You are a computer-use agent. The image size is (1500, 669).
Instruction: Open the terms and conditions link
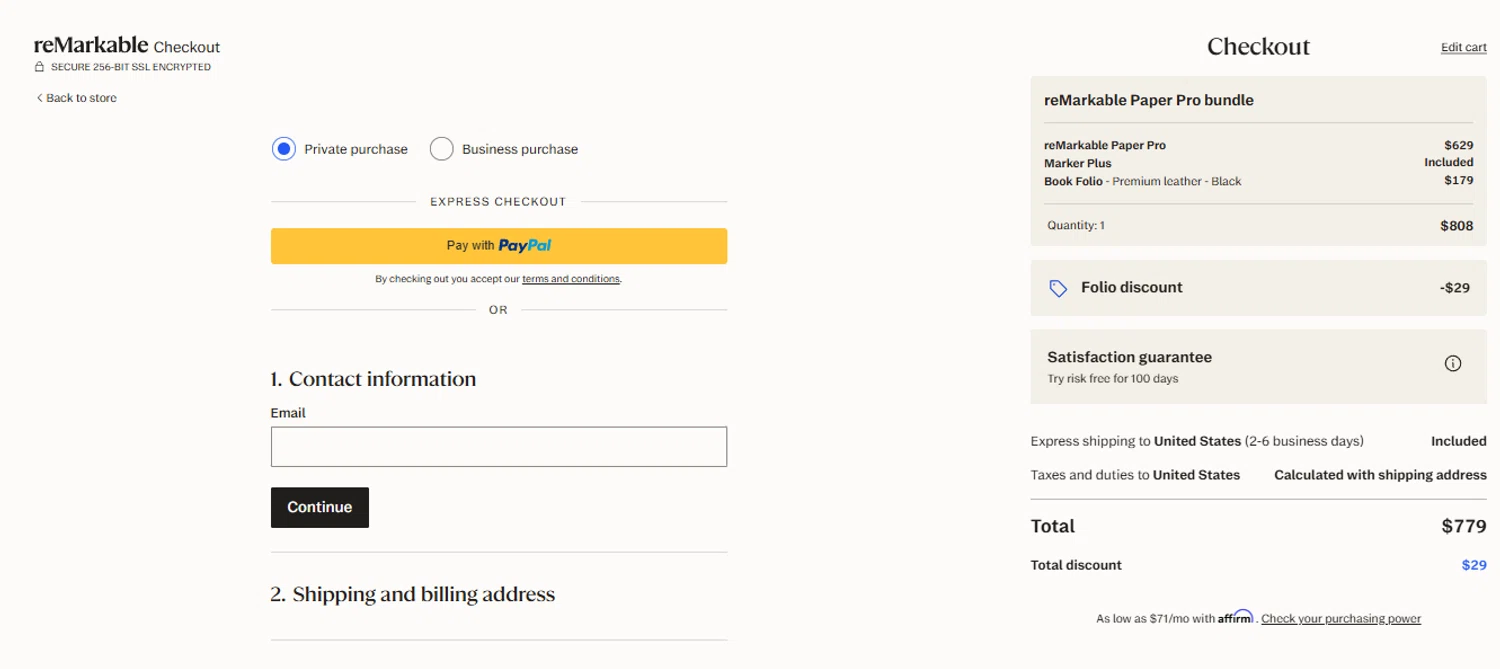tap(571, 279)
